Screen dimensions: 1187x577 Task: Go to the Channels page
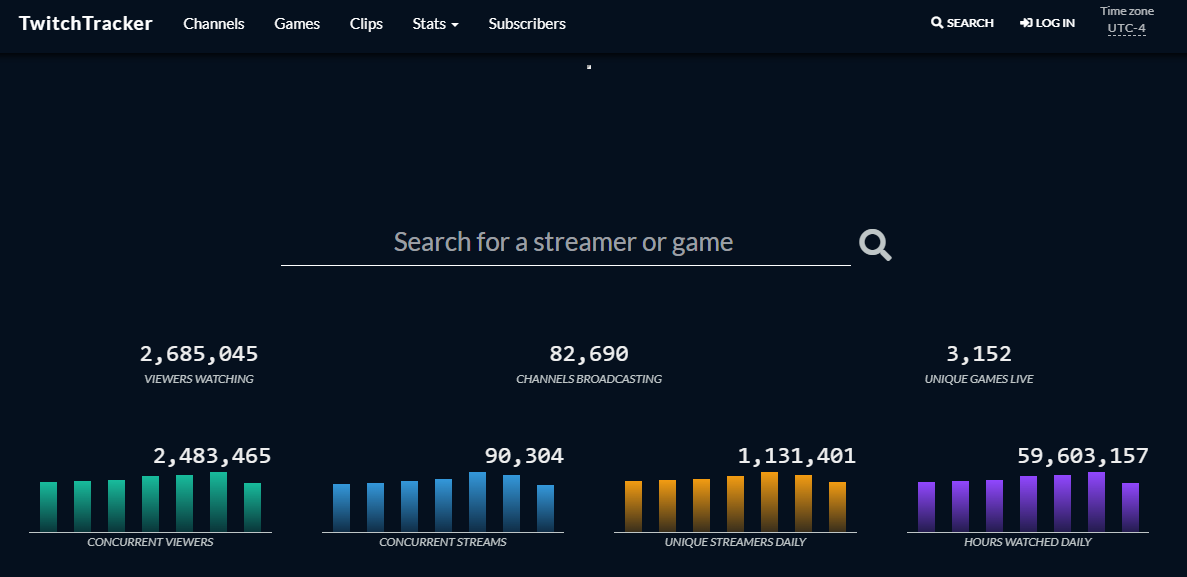point(214,24)
